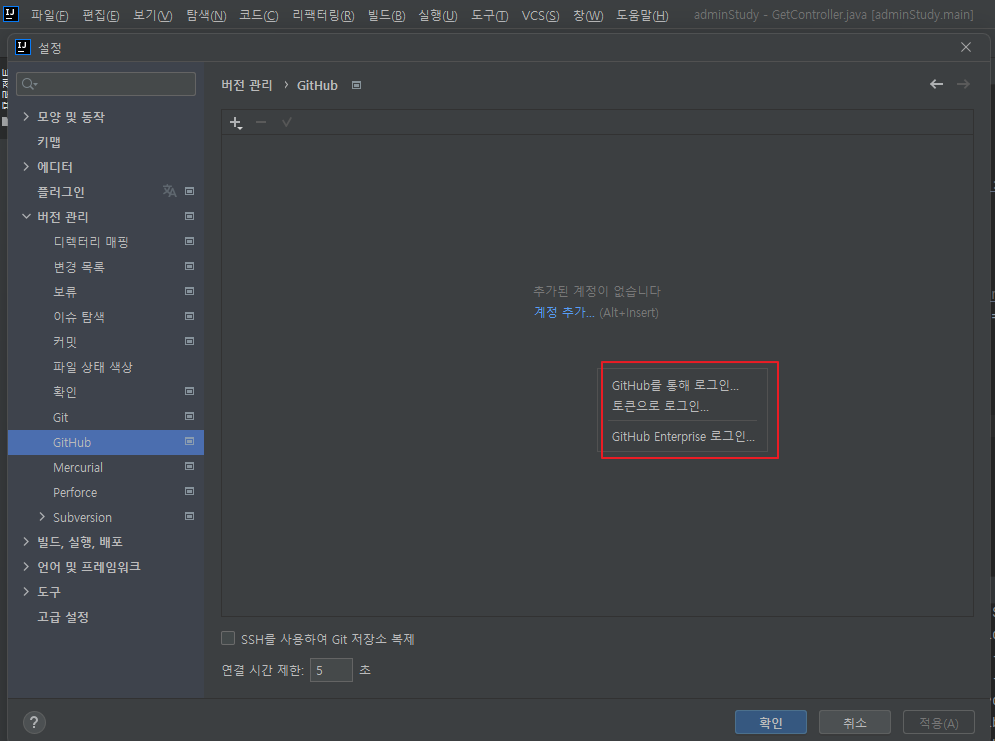
Task: Expand 언어 및 프레임워크 section
Action: coord(26,567)
